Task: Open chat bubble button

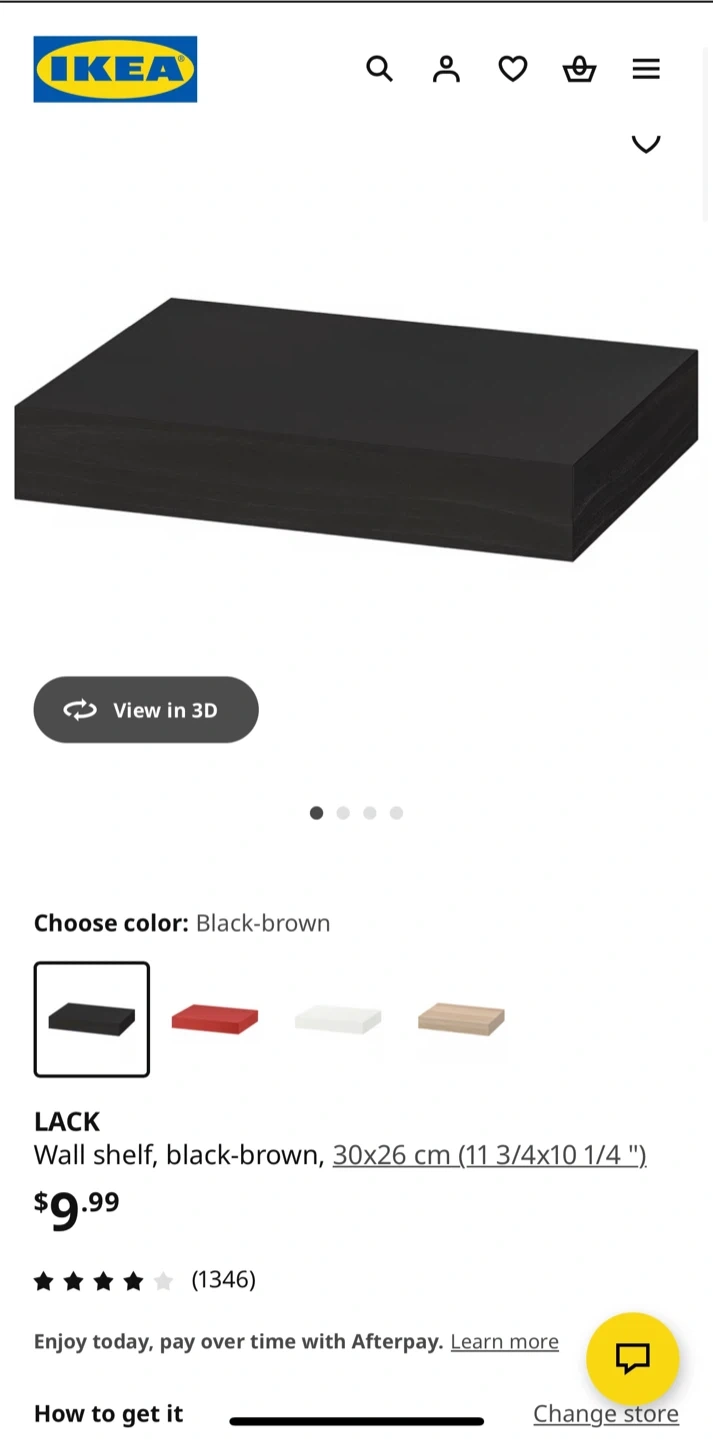Action: tap(633, 1358)
